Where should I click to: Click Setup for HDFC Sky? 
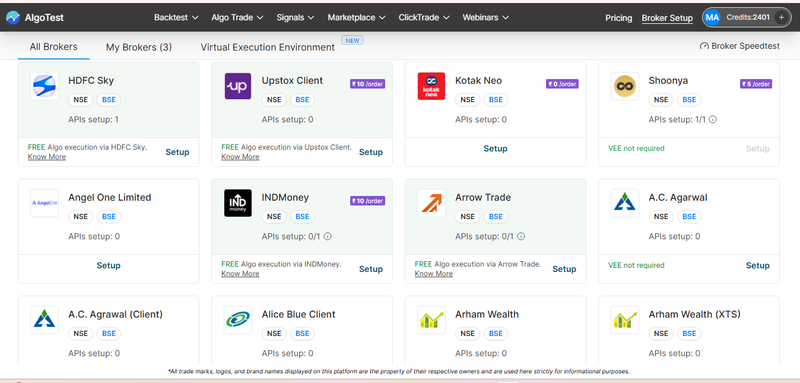point(177,152)
